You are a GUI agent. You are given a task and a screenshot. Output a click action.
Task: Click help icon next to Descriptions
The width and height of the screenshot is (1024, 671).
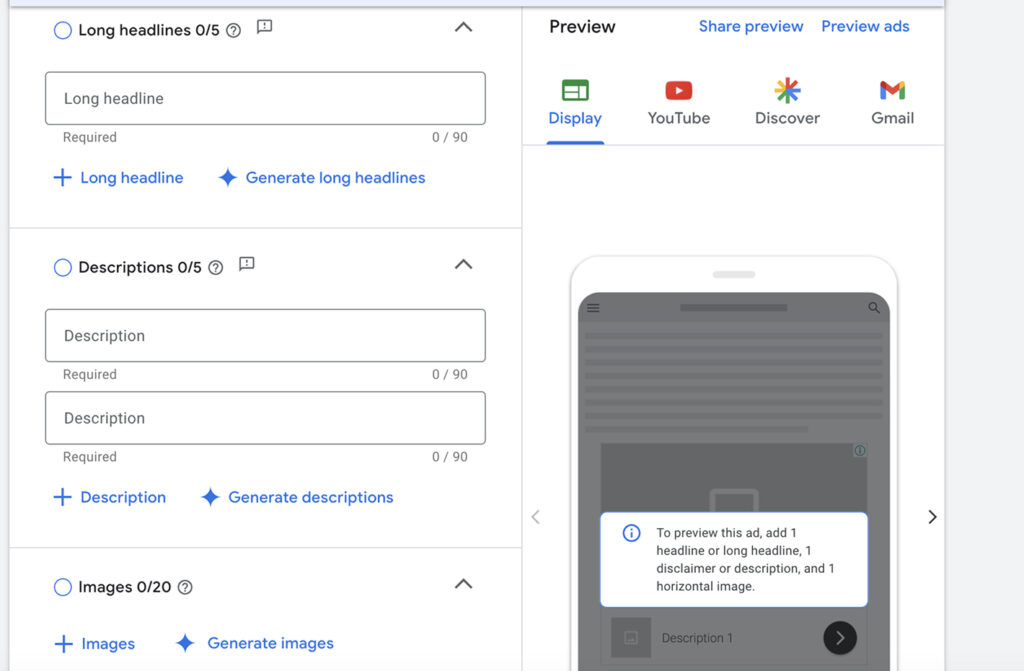tap(216, 268)
